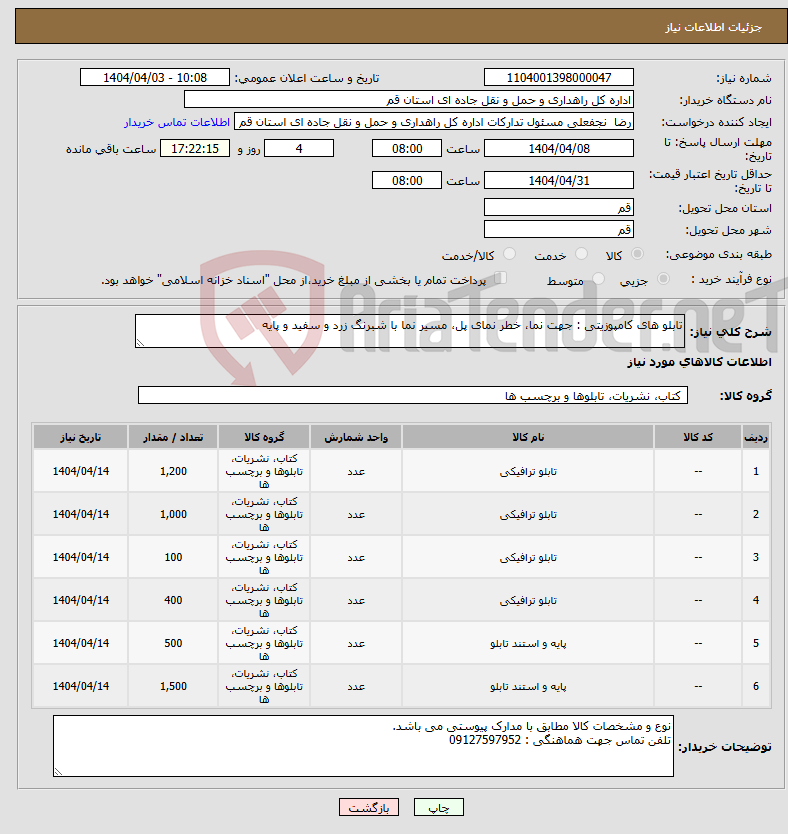Screen dimensions: 788x834
Task: Click the تابلو ترافیکی name in row 1
Action: [528, 472]
